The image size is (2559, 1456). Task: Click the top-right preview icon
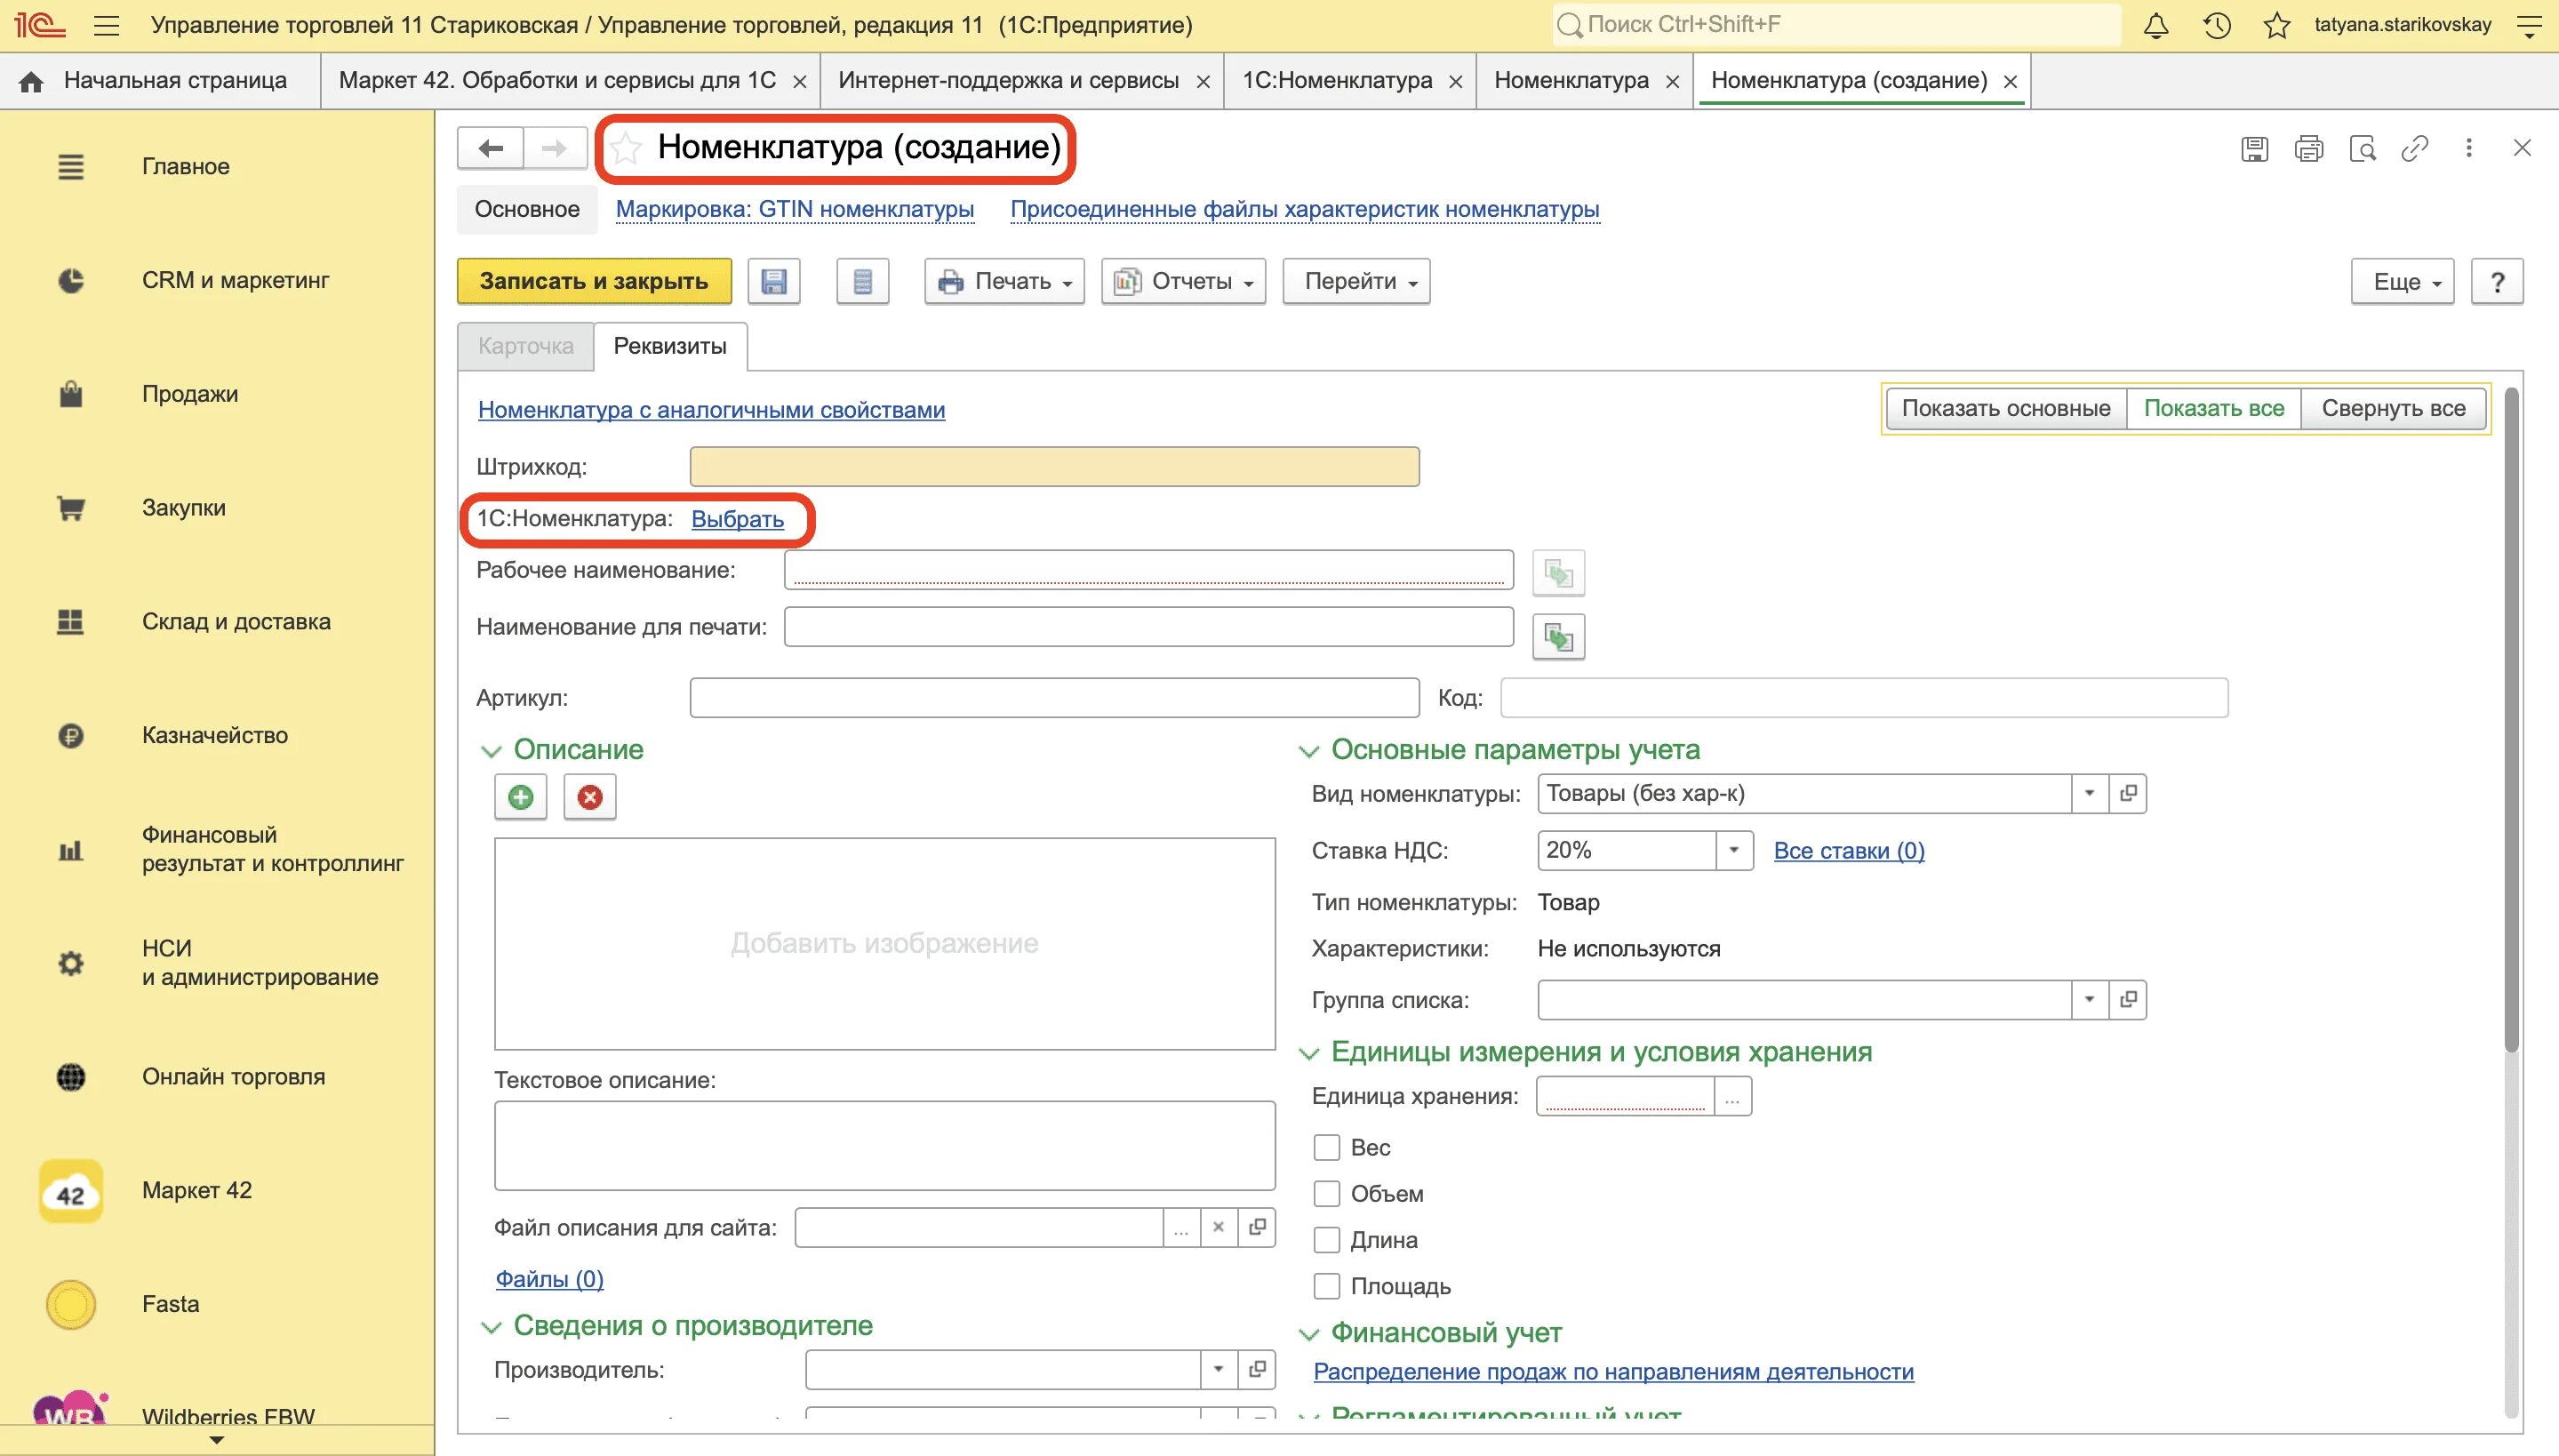point(2362,149)
